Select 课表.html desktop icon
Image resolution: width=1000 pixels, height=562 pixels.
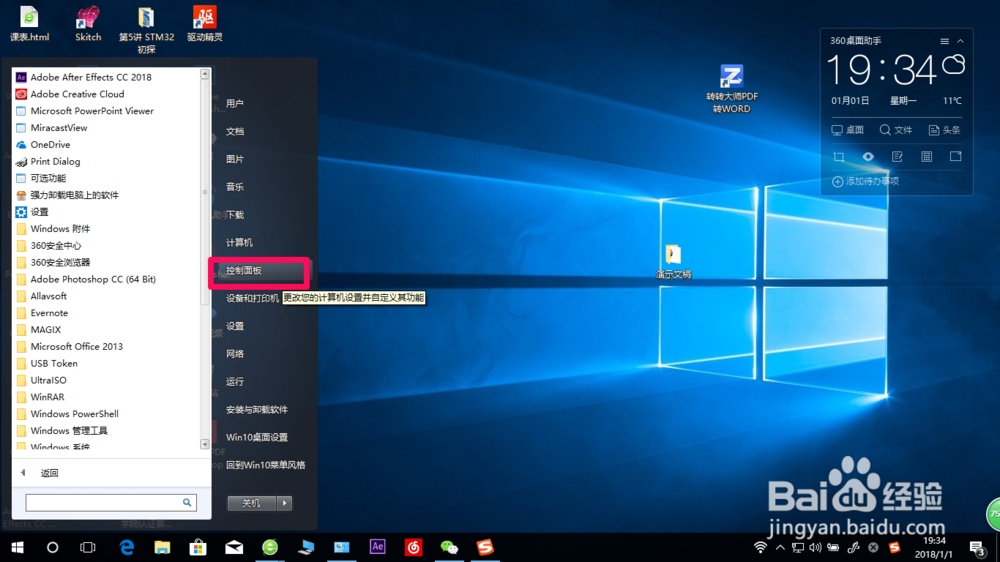coord(29,24)
